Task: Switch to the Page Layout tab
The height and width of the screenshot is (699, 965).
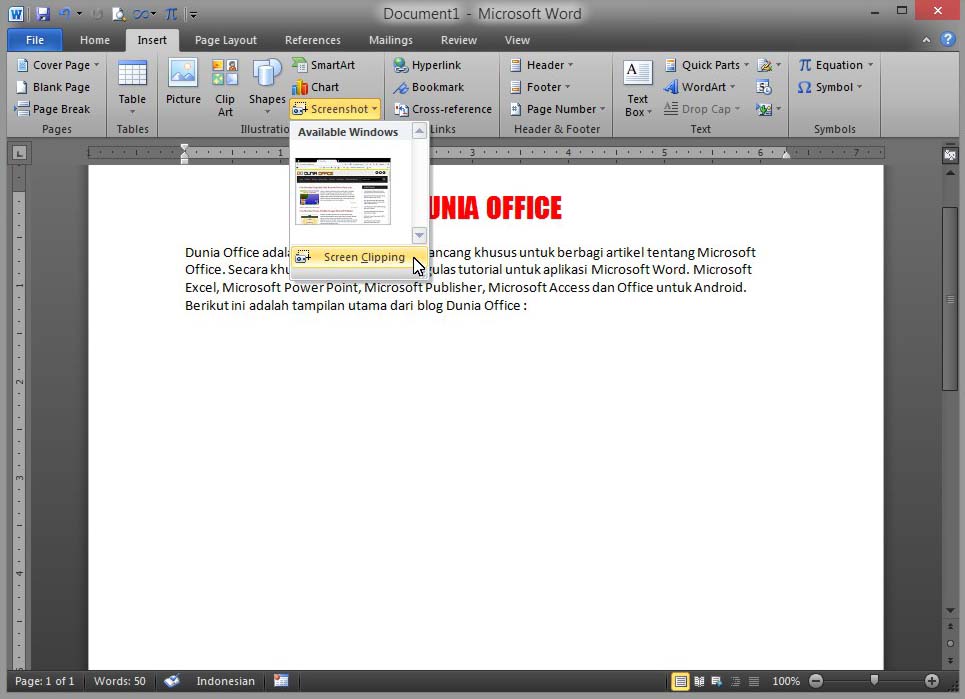Action: [225, 40]
